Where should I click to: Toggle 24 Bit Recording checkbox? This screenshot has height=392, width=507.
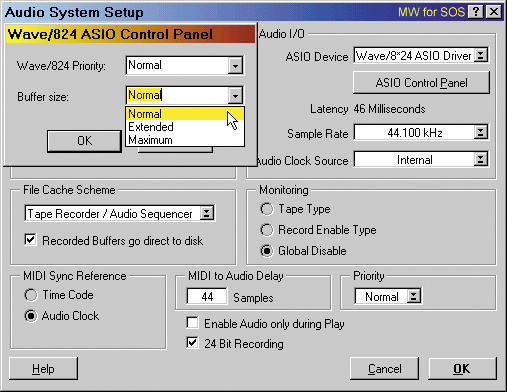tap(193, 343)
